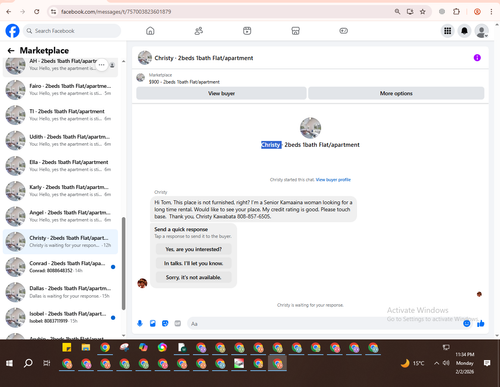Click the listing thumbnail in chat center

pyautogui.click(x=310, y=128)
